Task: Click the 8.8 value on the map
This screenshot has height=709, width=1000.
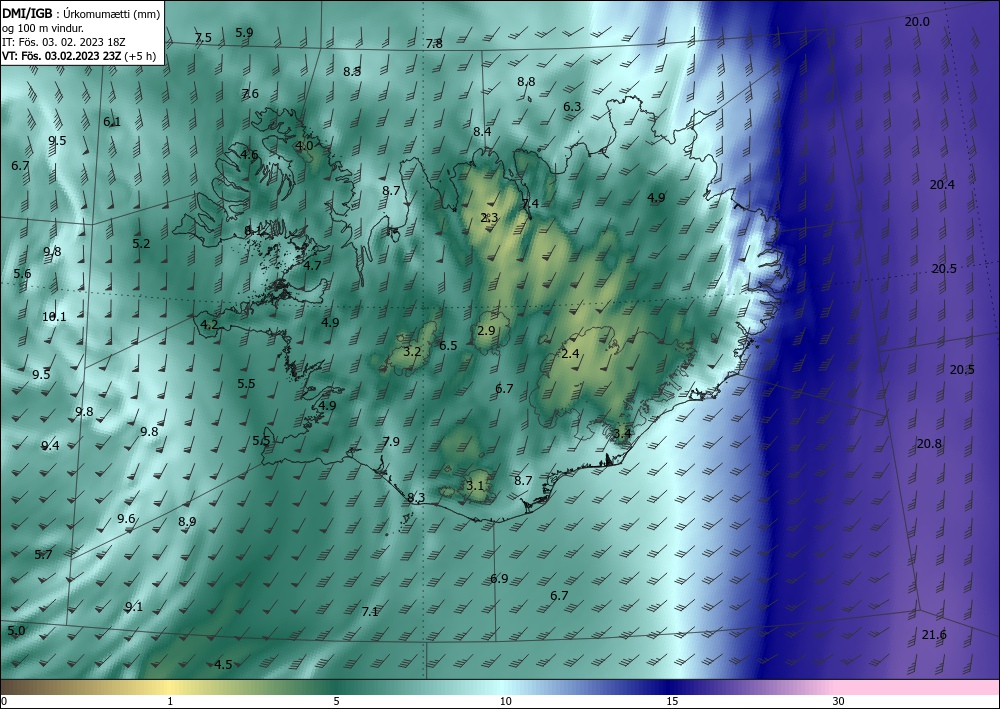Action: pos(526,82)
